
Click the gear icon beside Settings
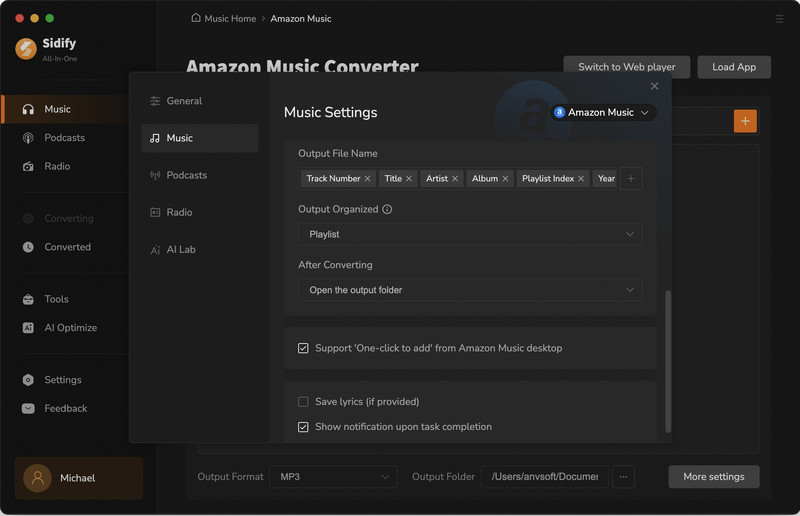pos(28,380)
